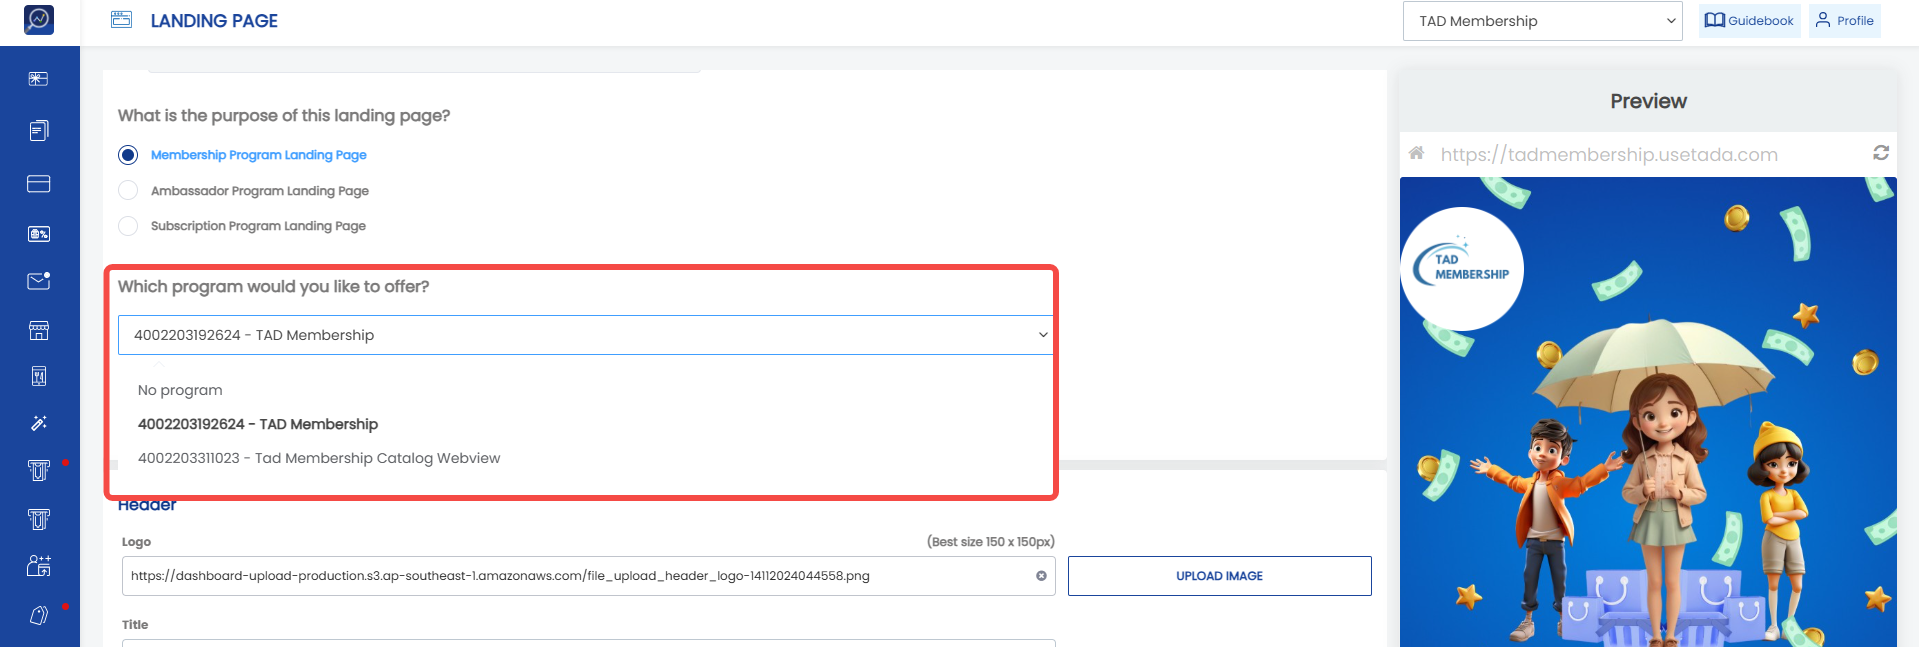Image resolution: width=1919 pixels, height=647 pixels.
Task: Open the sidebar ticket icon without a red dot
Action: click(x=39, y=518)
